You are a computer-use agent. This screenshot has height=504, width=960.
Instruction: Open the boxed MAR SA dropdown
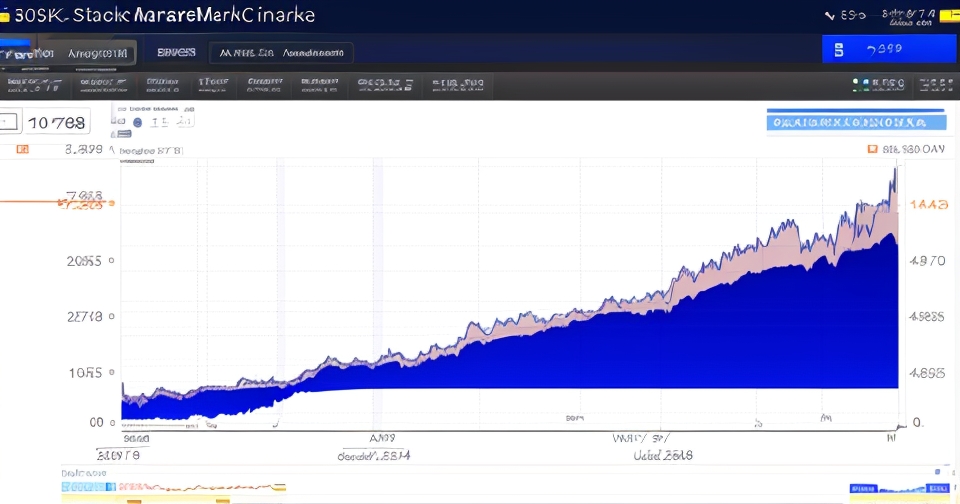281,53
